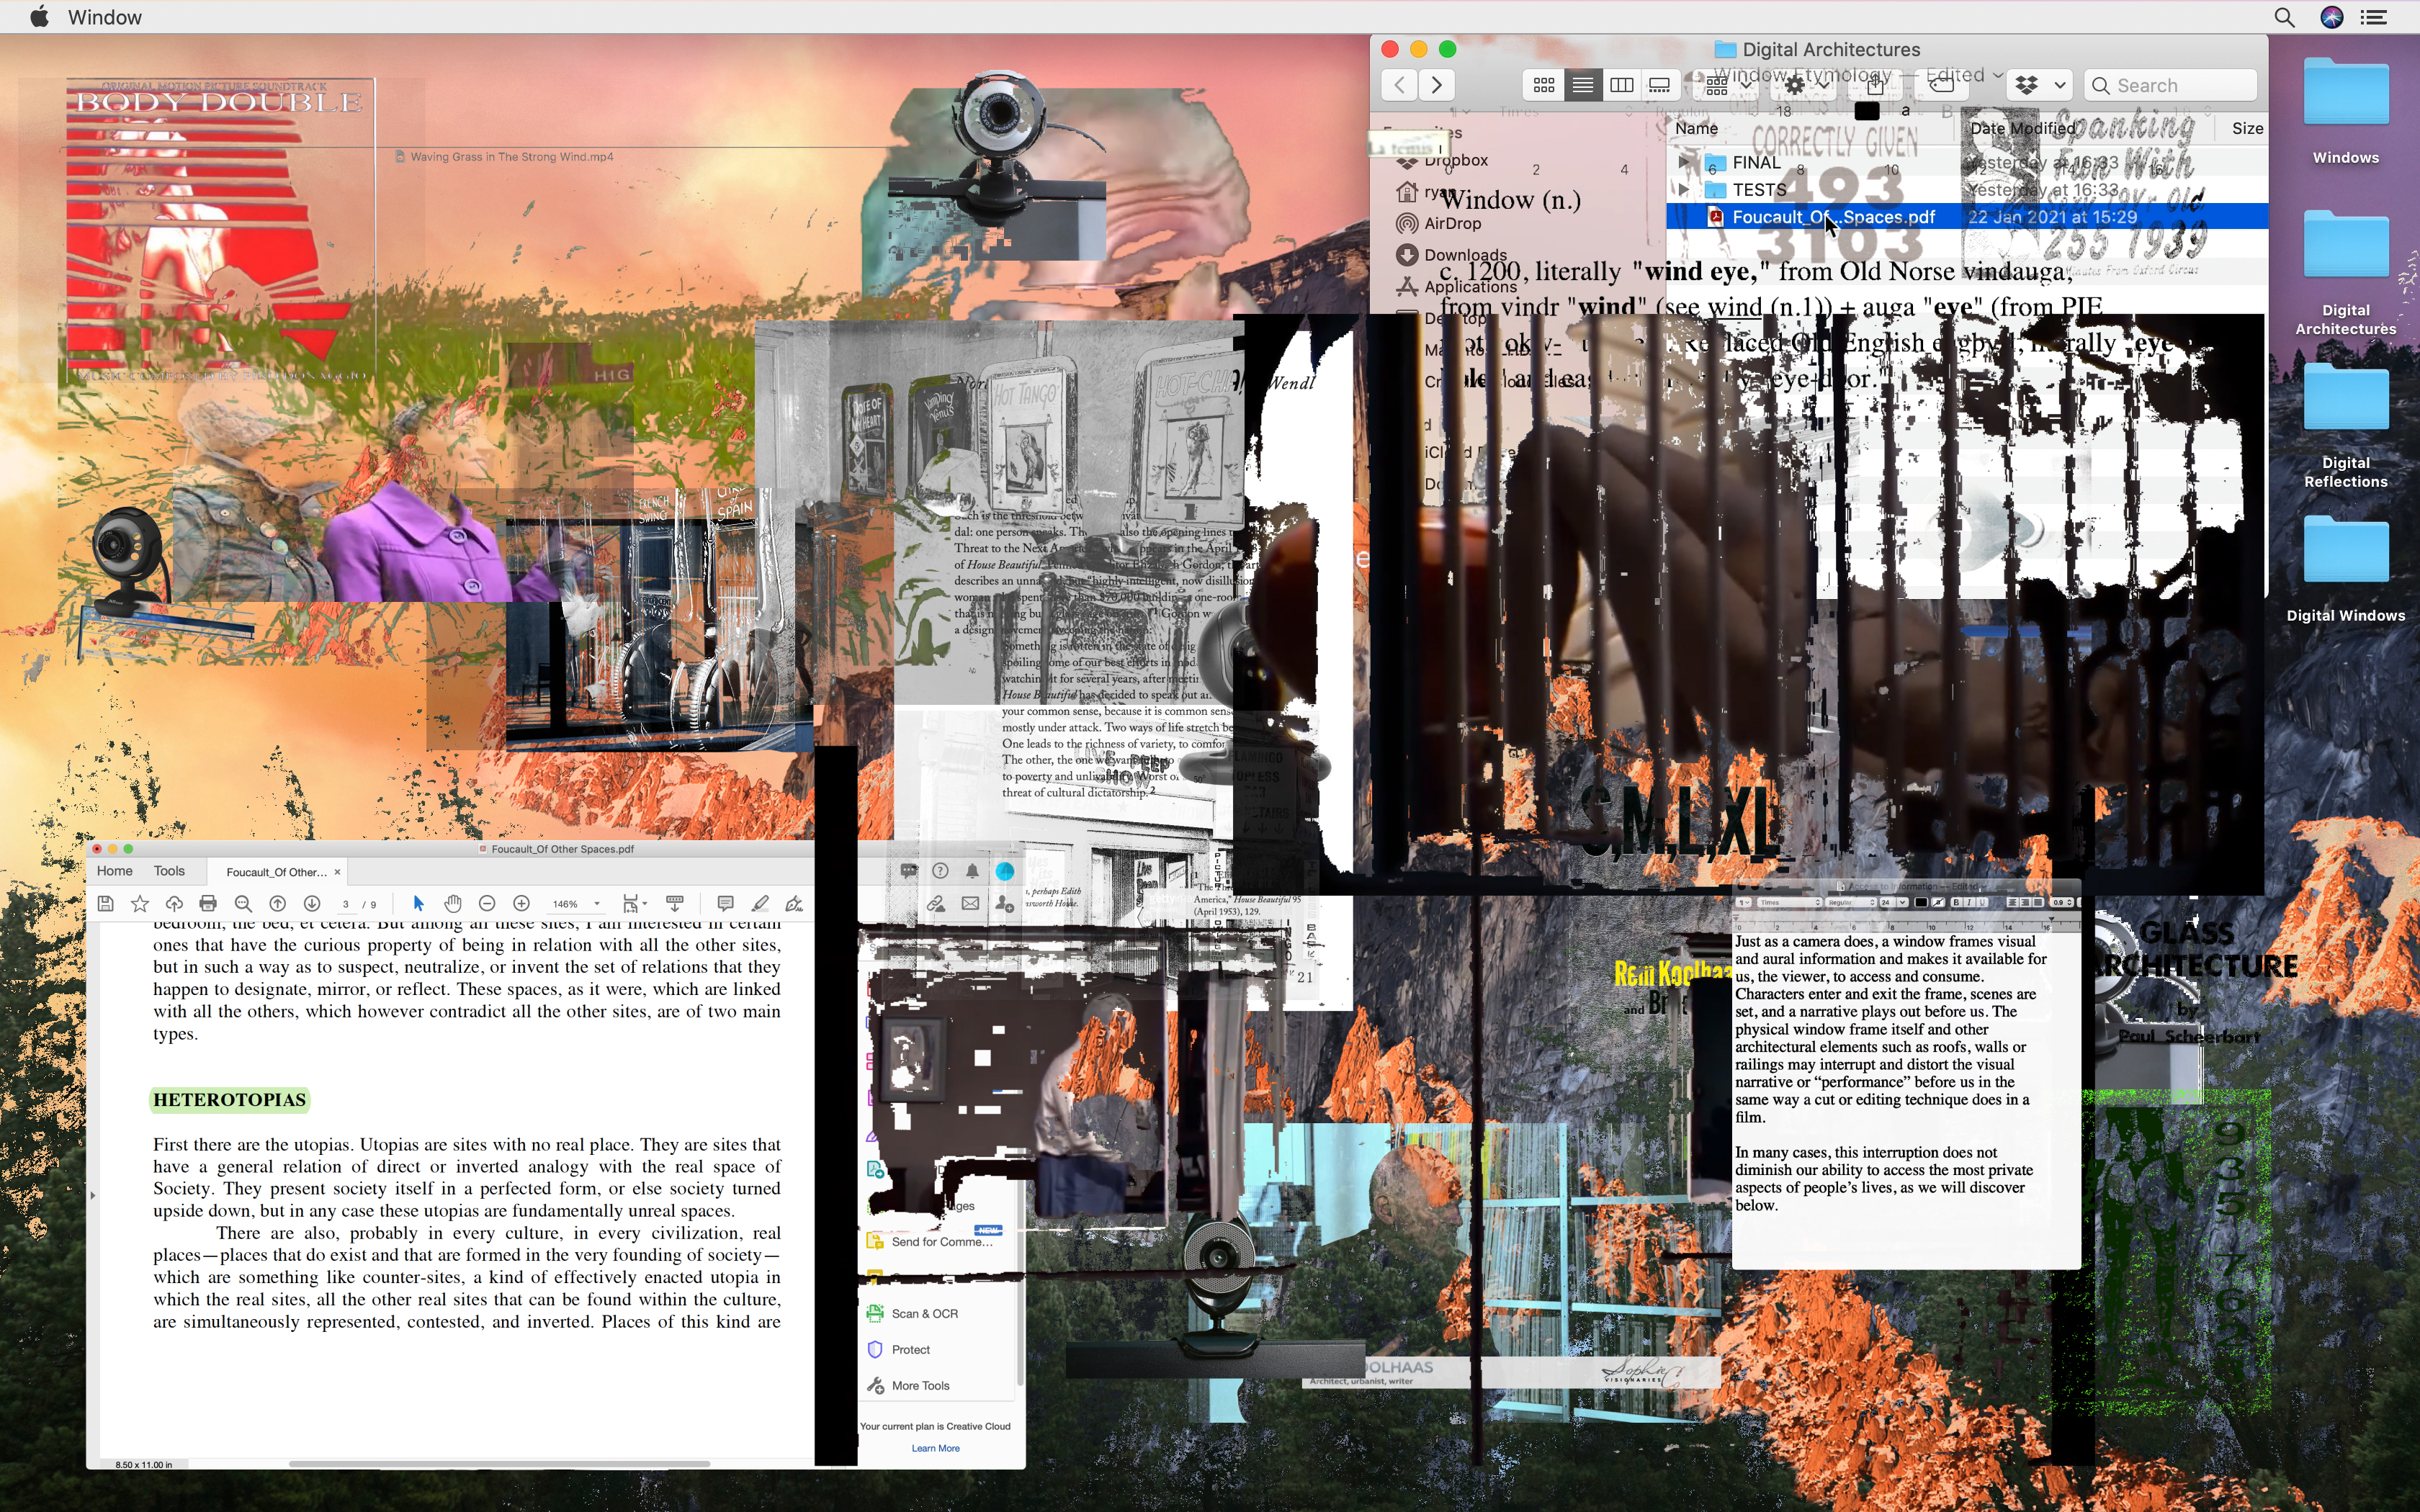Activate the hand pan tool
The image size is (2420, 1512).
[x=453, y=904]
